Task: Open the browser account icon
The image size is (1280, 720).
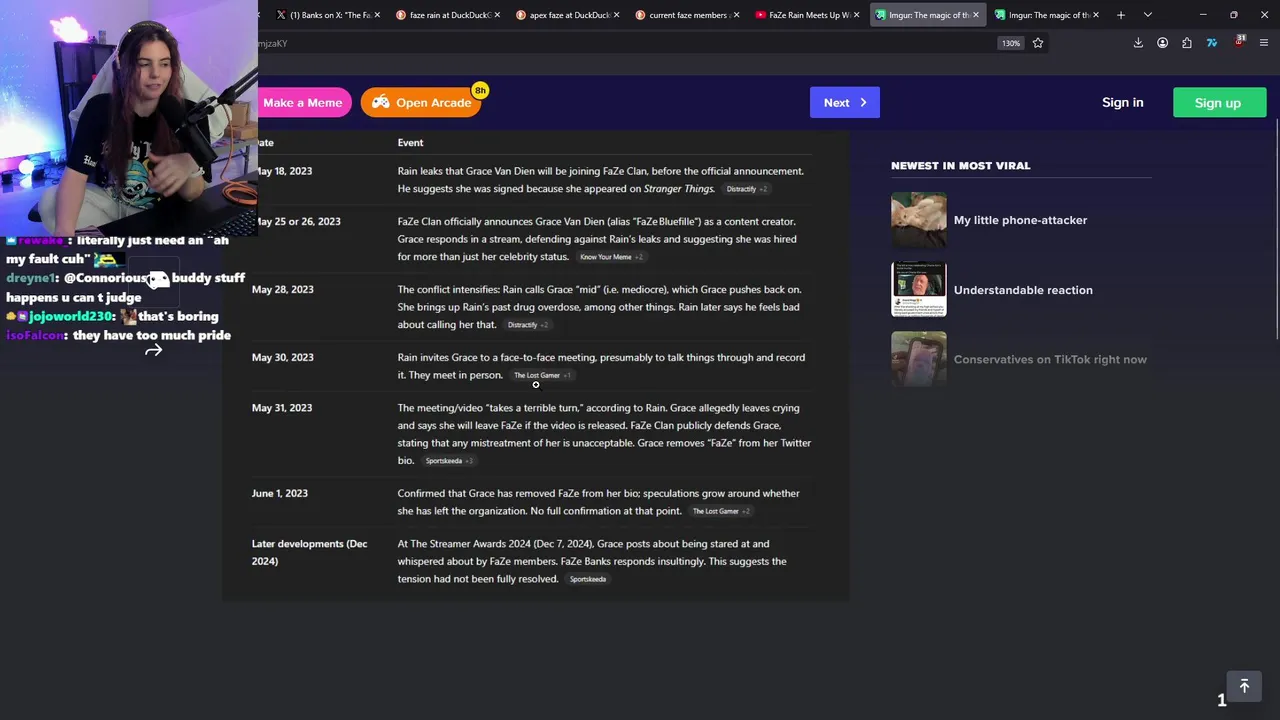Action: point(1162,43)
